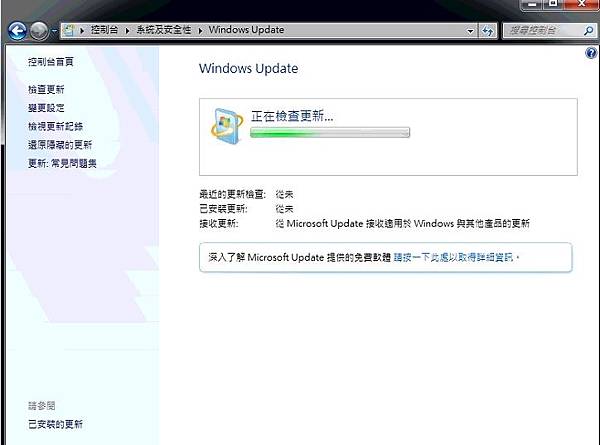This screenshot has width=600, height=445.
Task: Open the help question mark icon
Action: 591,53
